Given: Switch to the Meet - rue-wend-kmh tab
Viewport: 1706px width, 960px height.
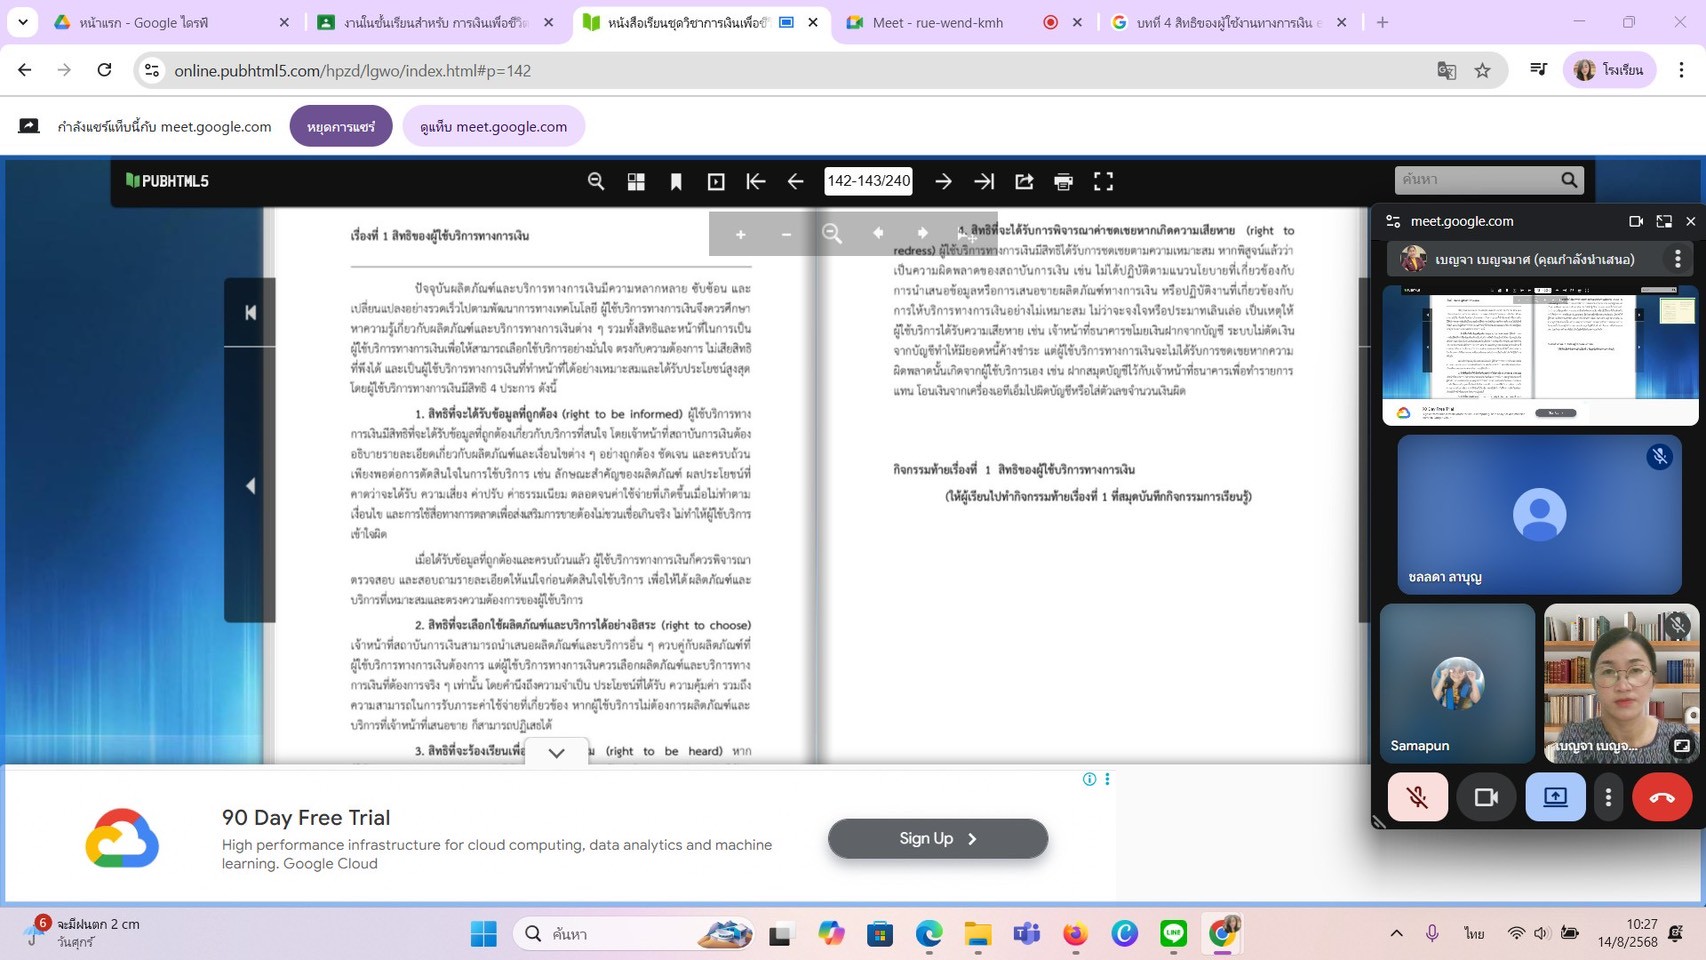Looking at the screenshot, I should 936,22.
